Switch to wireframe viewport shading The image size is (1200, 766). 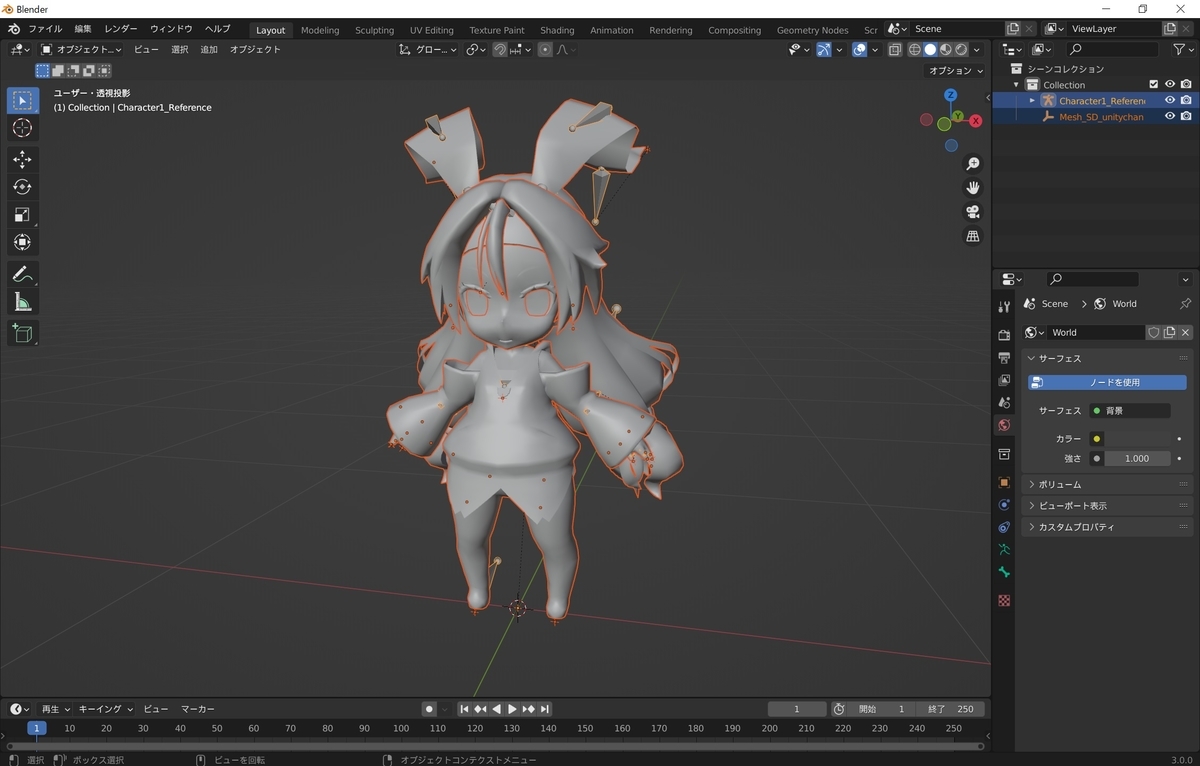pyautogui.click(x=914, y=49)
